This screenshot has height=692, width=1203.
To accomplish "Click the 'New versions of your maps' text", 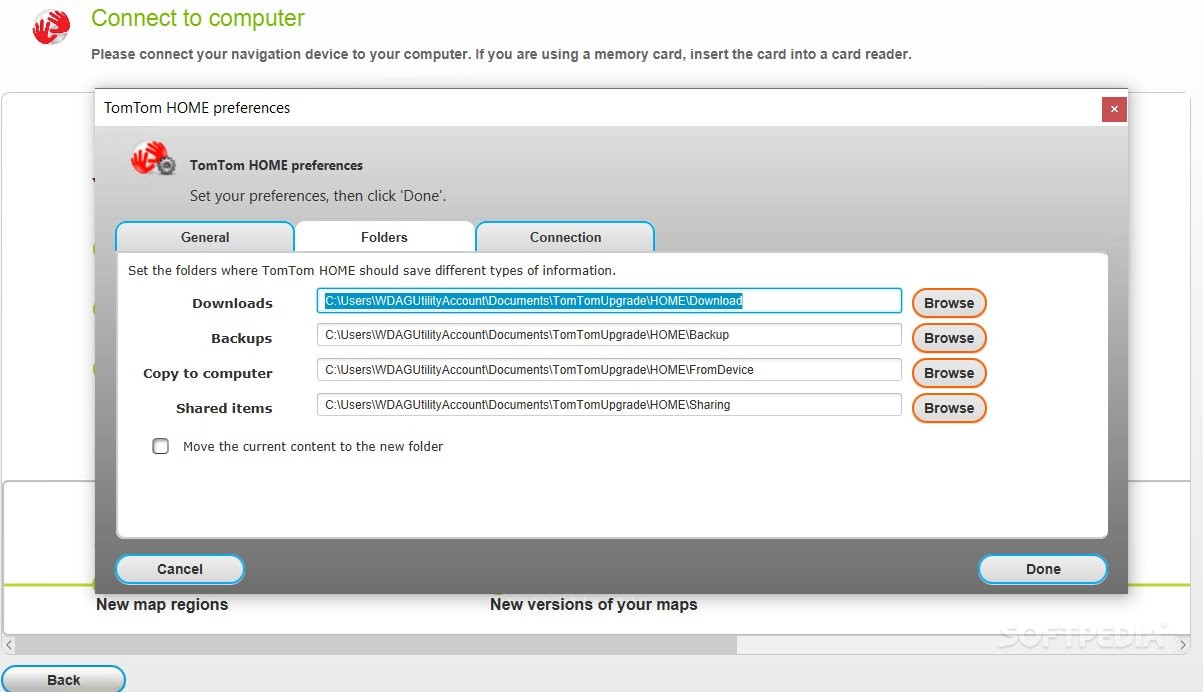I will pyautogui.click(x=593, y=604).
